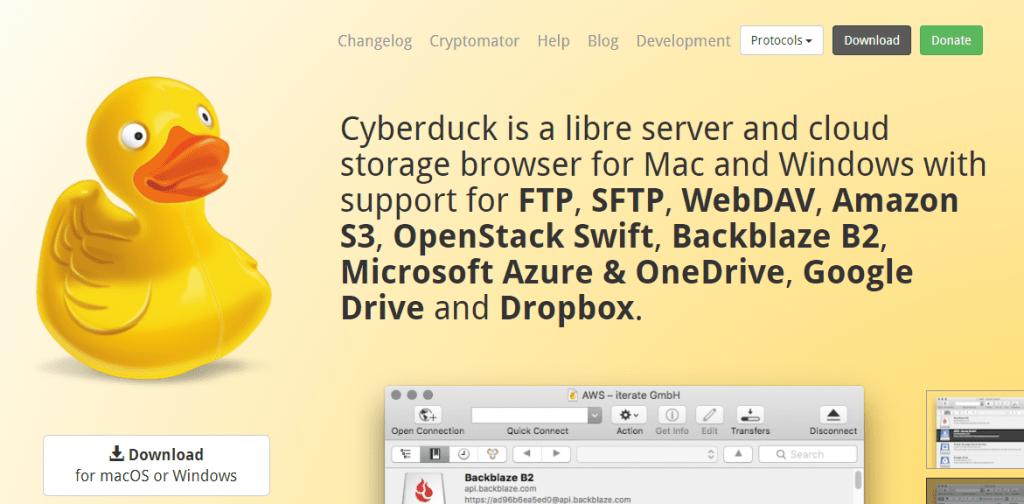Click the green Donate button
Viewport: 1024px width, 504px height.
[951, 40]
